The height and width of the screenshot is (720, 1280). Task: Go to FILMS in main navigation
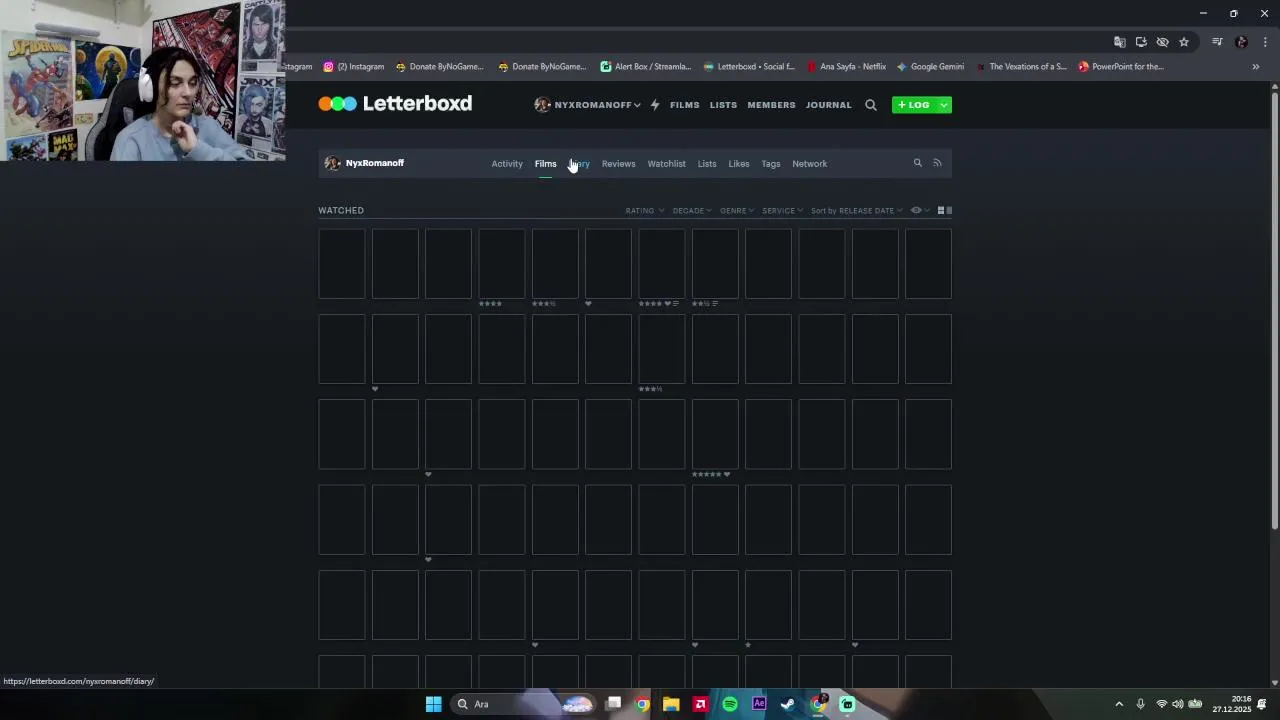[x=685, y=105]
